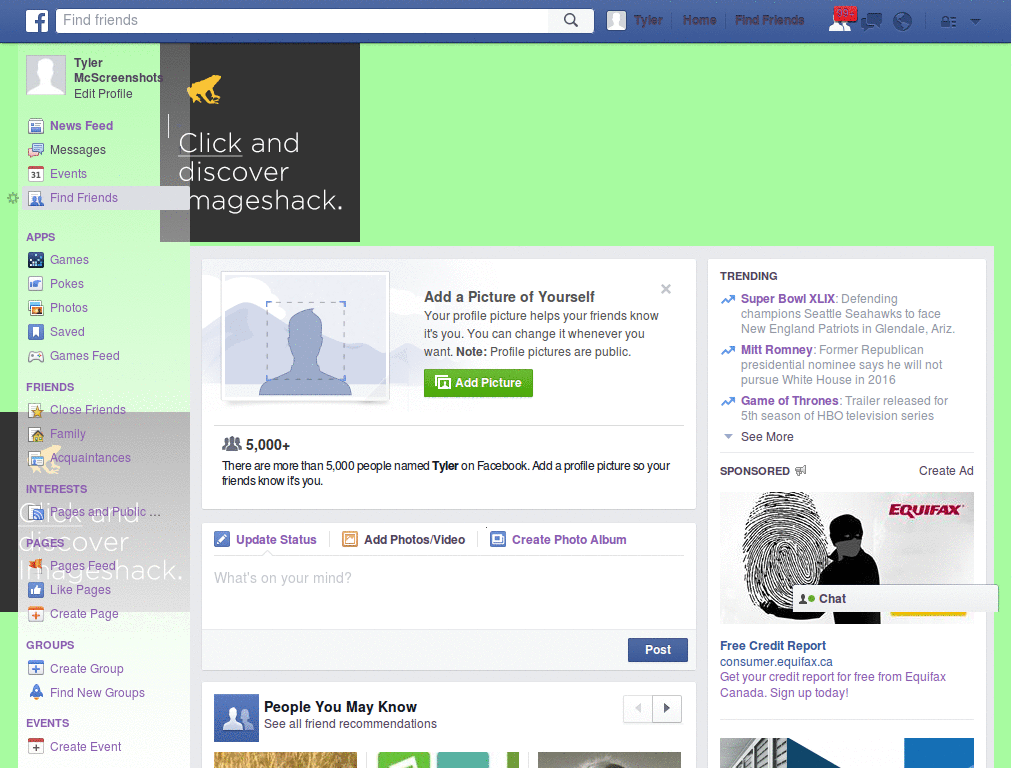Show previous People You May Know
This screenshot has width=1024, height=768.
coord(638,709)
